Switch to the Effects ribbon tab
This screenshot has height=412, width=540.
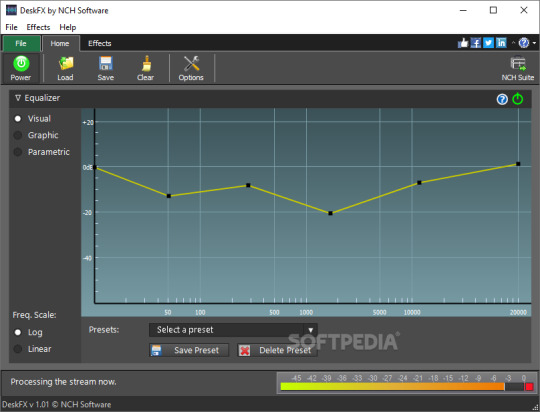(x=100, y=43)
